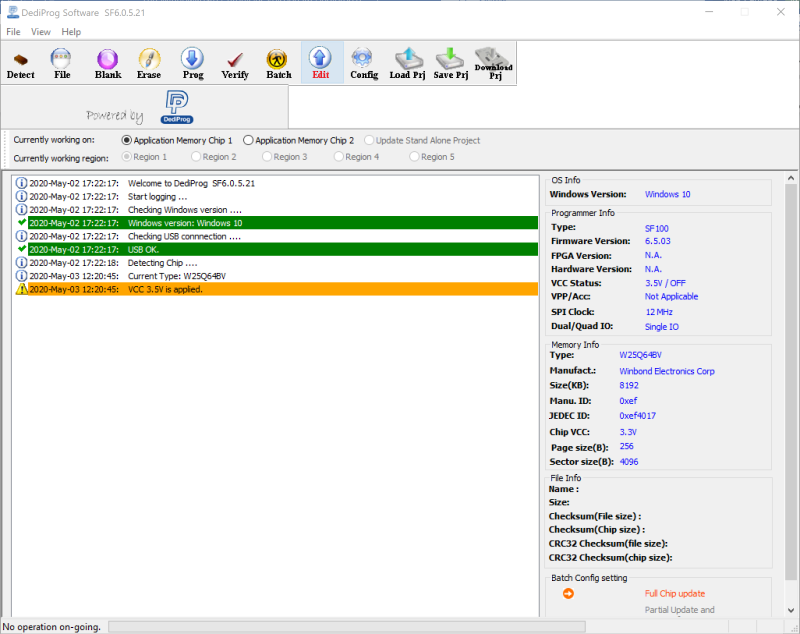The height and width of the screenshot is (634, 800).
Task: Click the Sector size value 4096
Action: pyautogui.click(x=629, y=462)
